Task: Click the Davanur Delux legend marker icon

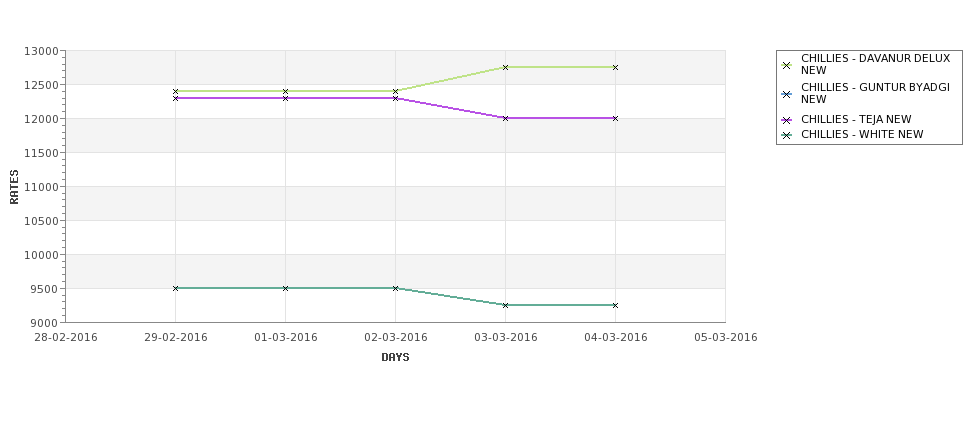Action: pos(787,65)
